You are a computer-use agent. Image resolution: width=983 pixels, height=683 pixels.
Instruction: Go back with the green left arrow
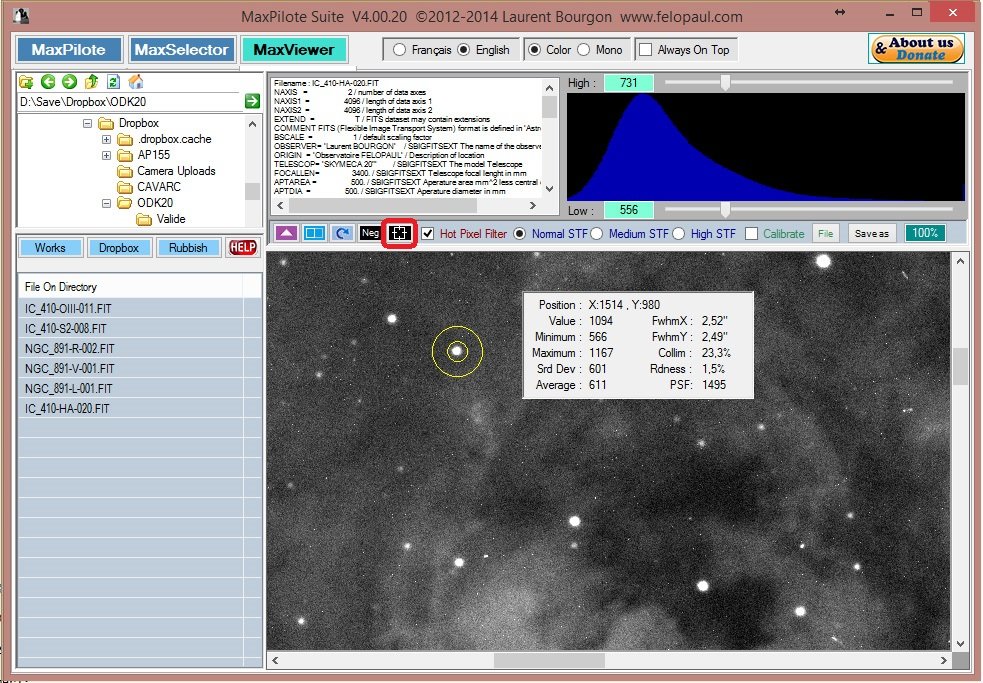48,82
